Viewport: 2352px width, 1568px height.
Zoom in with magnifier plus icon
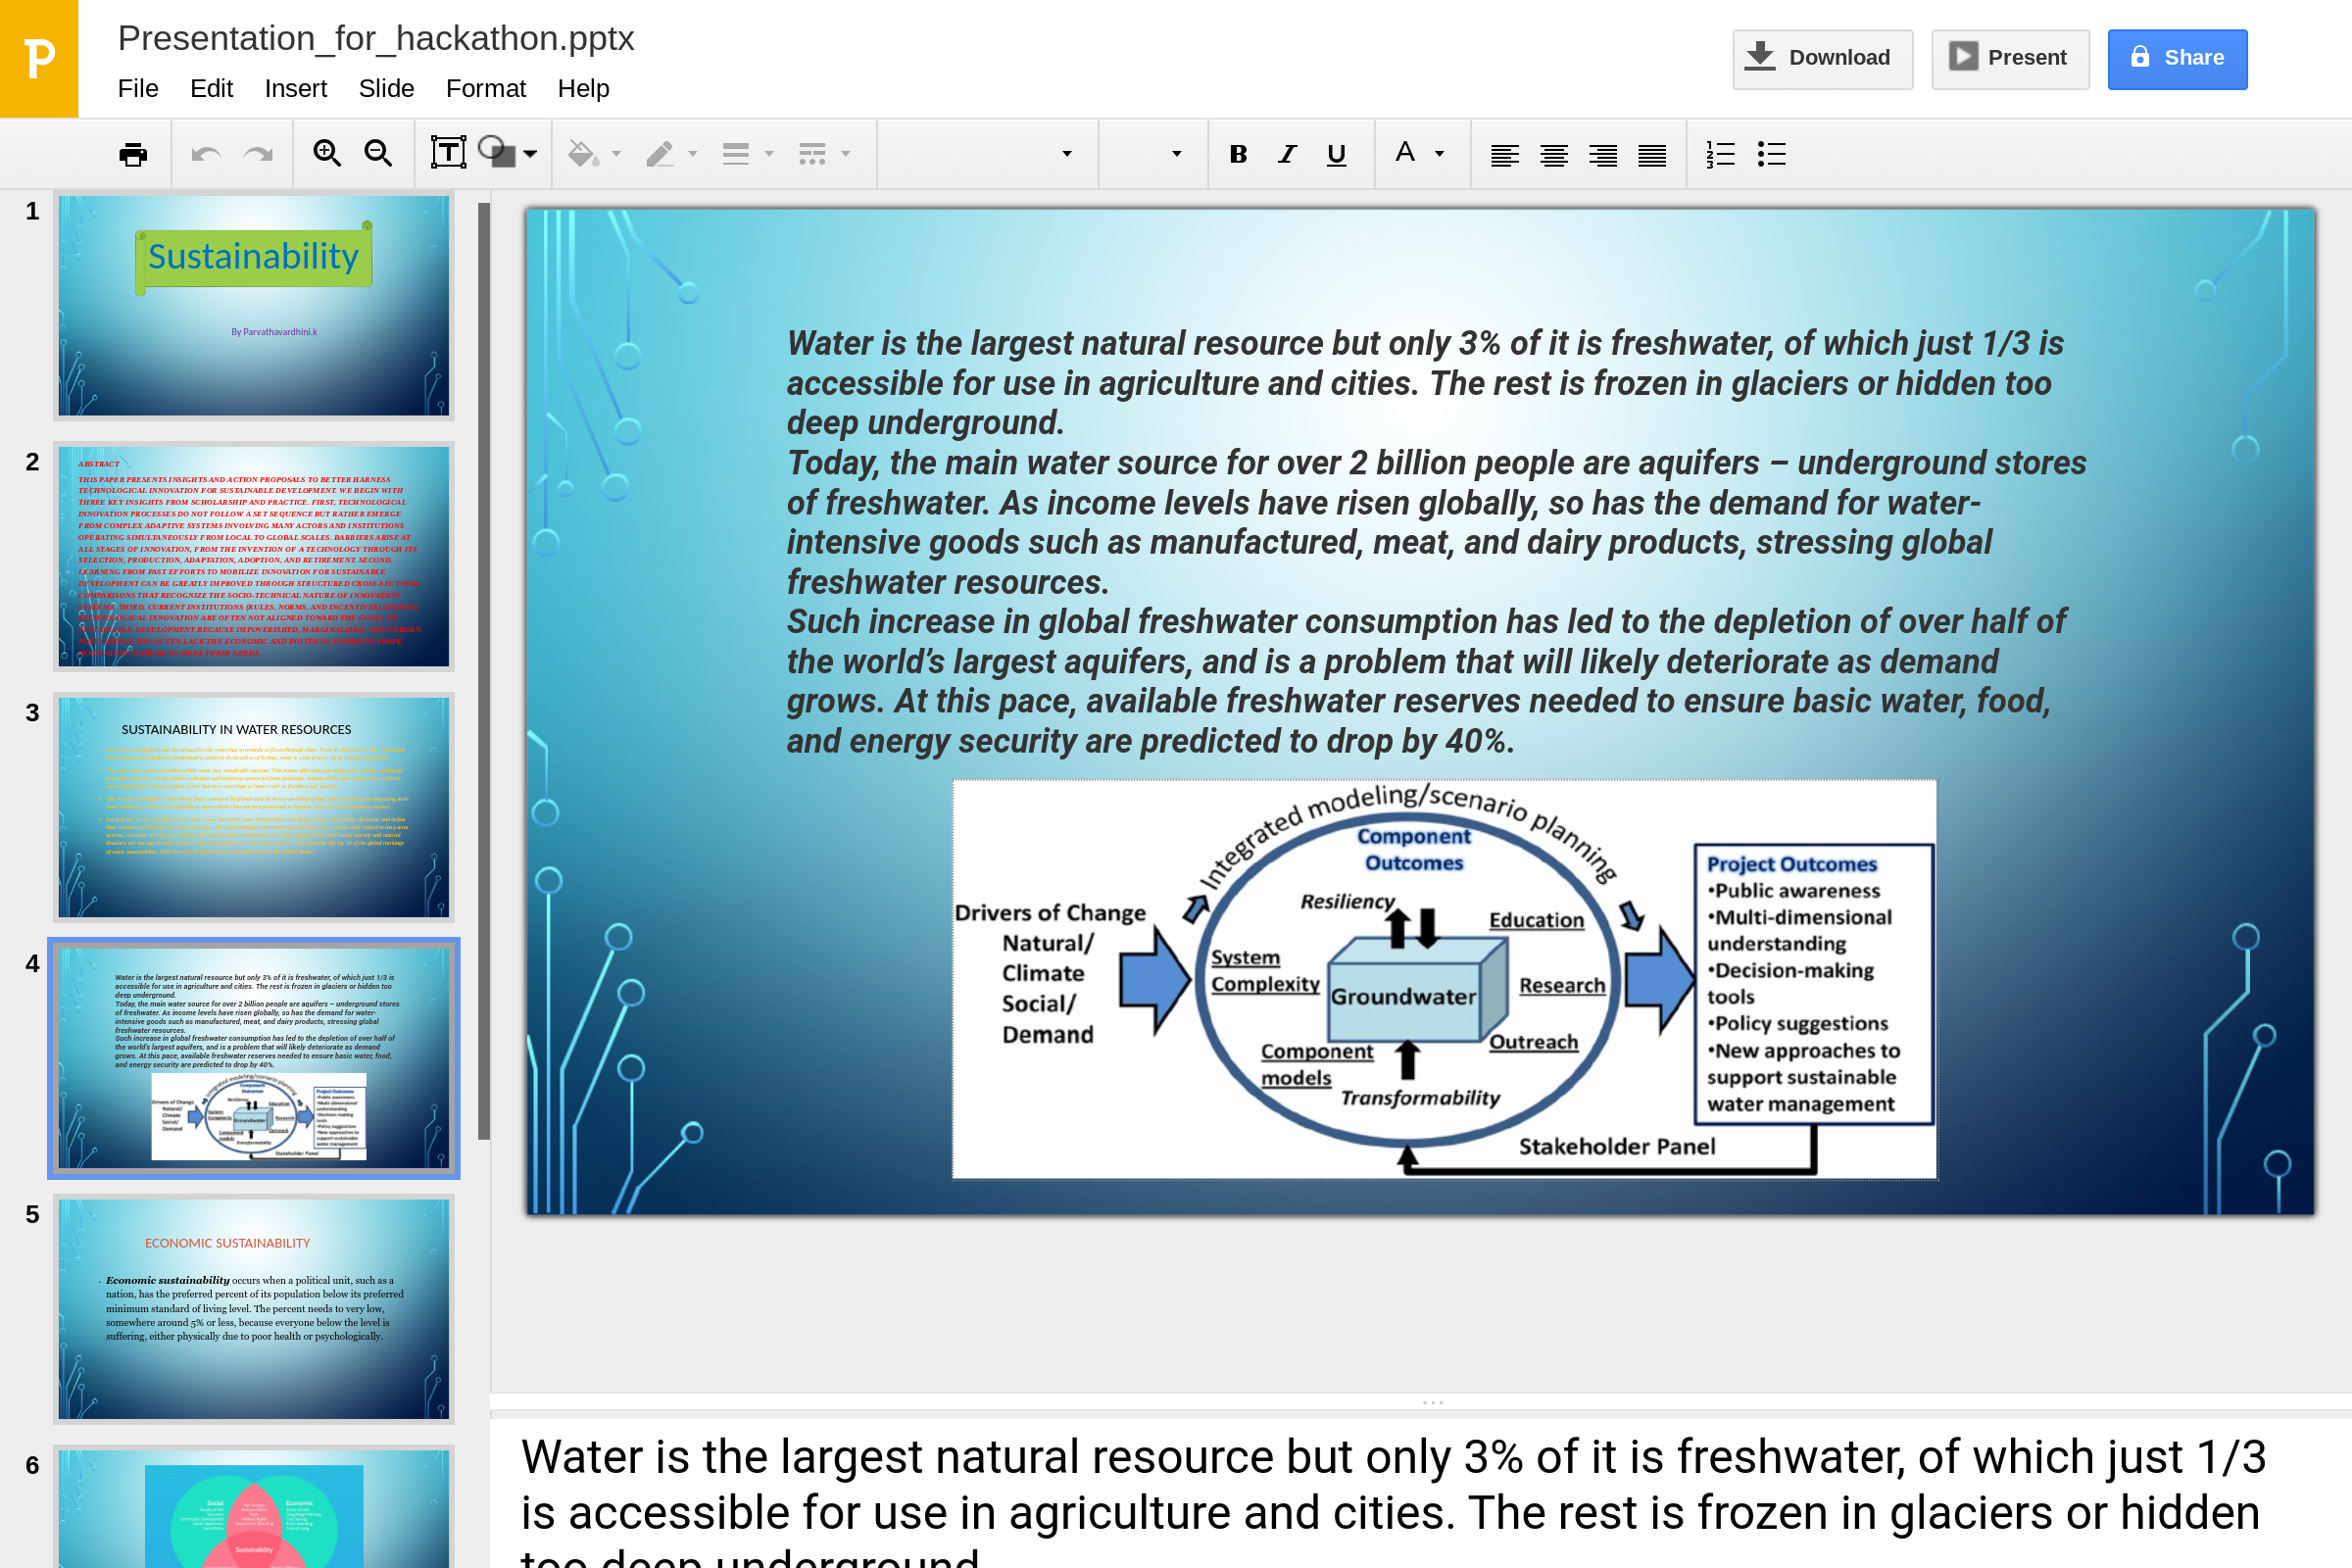click(x=327, y=154)
